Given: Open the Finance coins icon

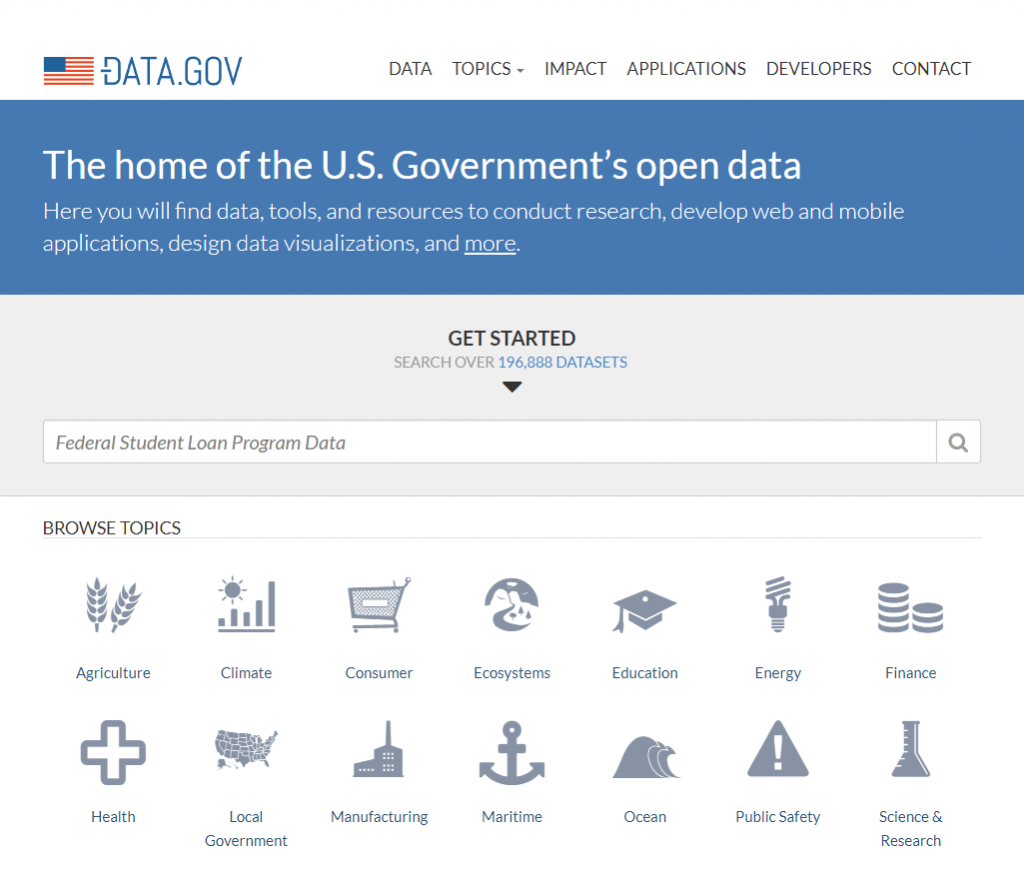Looking at the screenshot, I should pyautogui.click(x=910, y=607).
